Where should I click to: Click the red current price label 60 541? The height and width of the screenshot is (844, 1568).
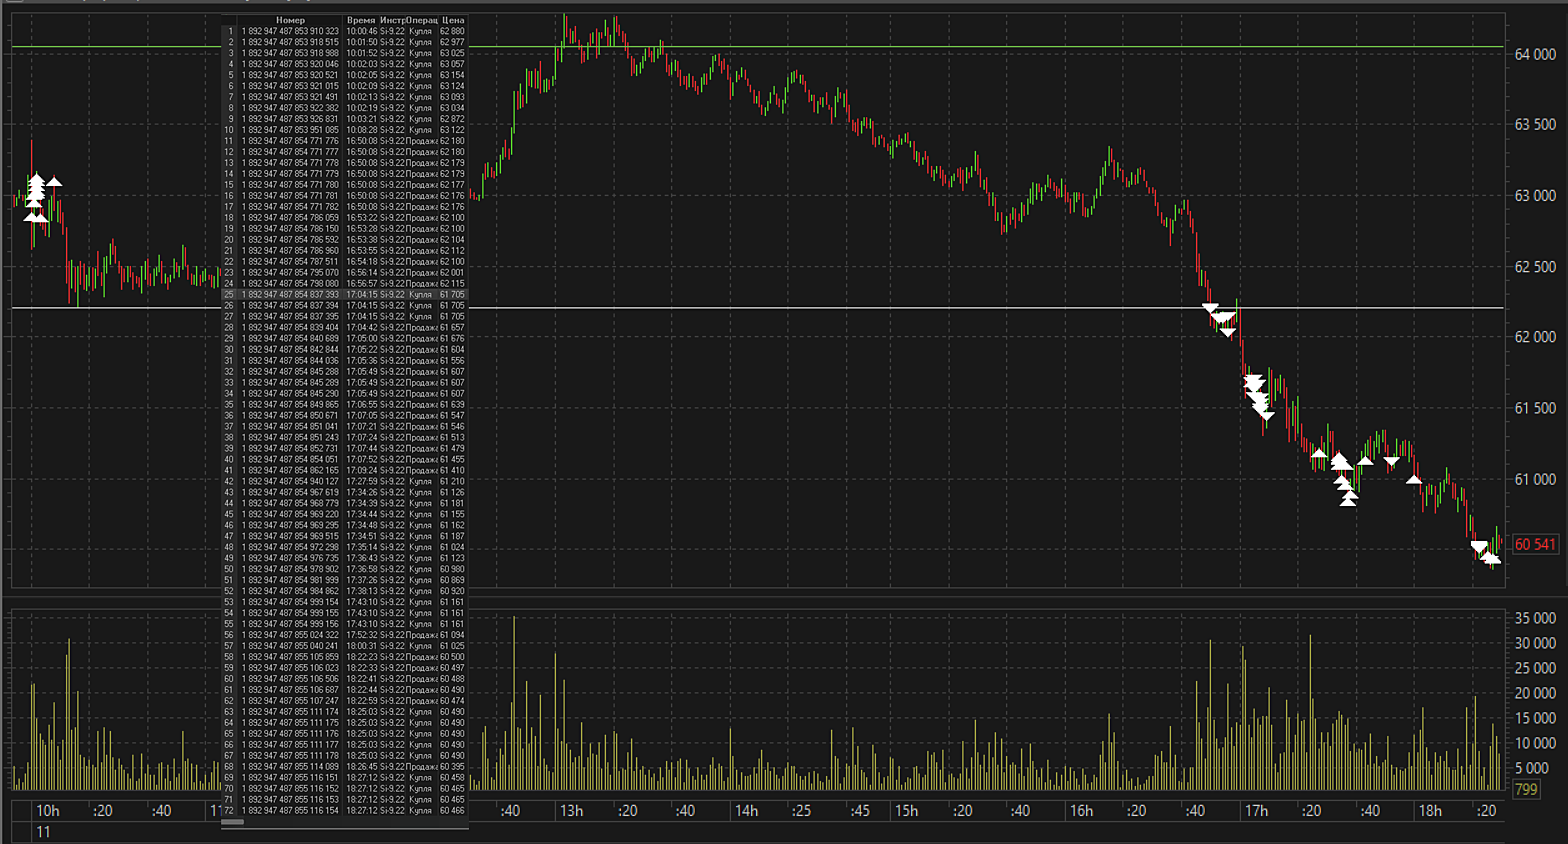1534,544
